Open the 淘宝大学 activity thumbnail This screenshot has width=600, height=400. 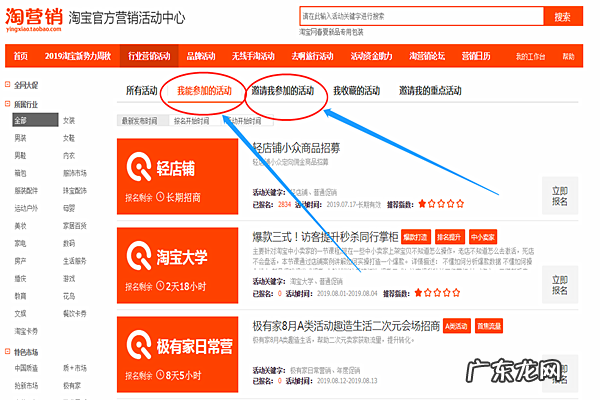coord(178,265)
